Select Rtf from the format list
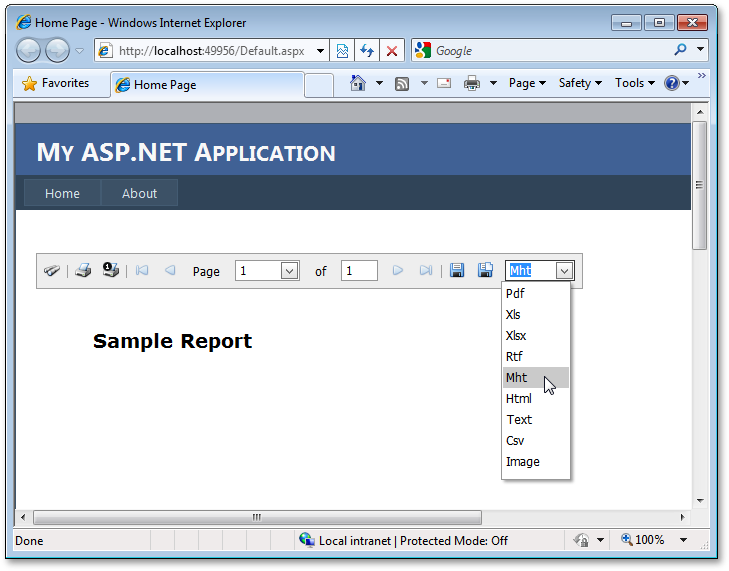The height and width of the screenshot is (571, 729). (x=536, y=356)
